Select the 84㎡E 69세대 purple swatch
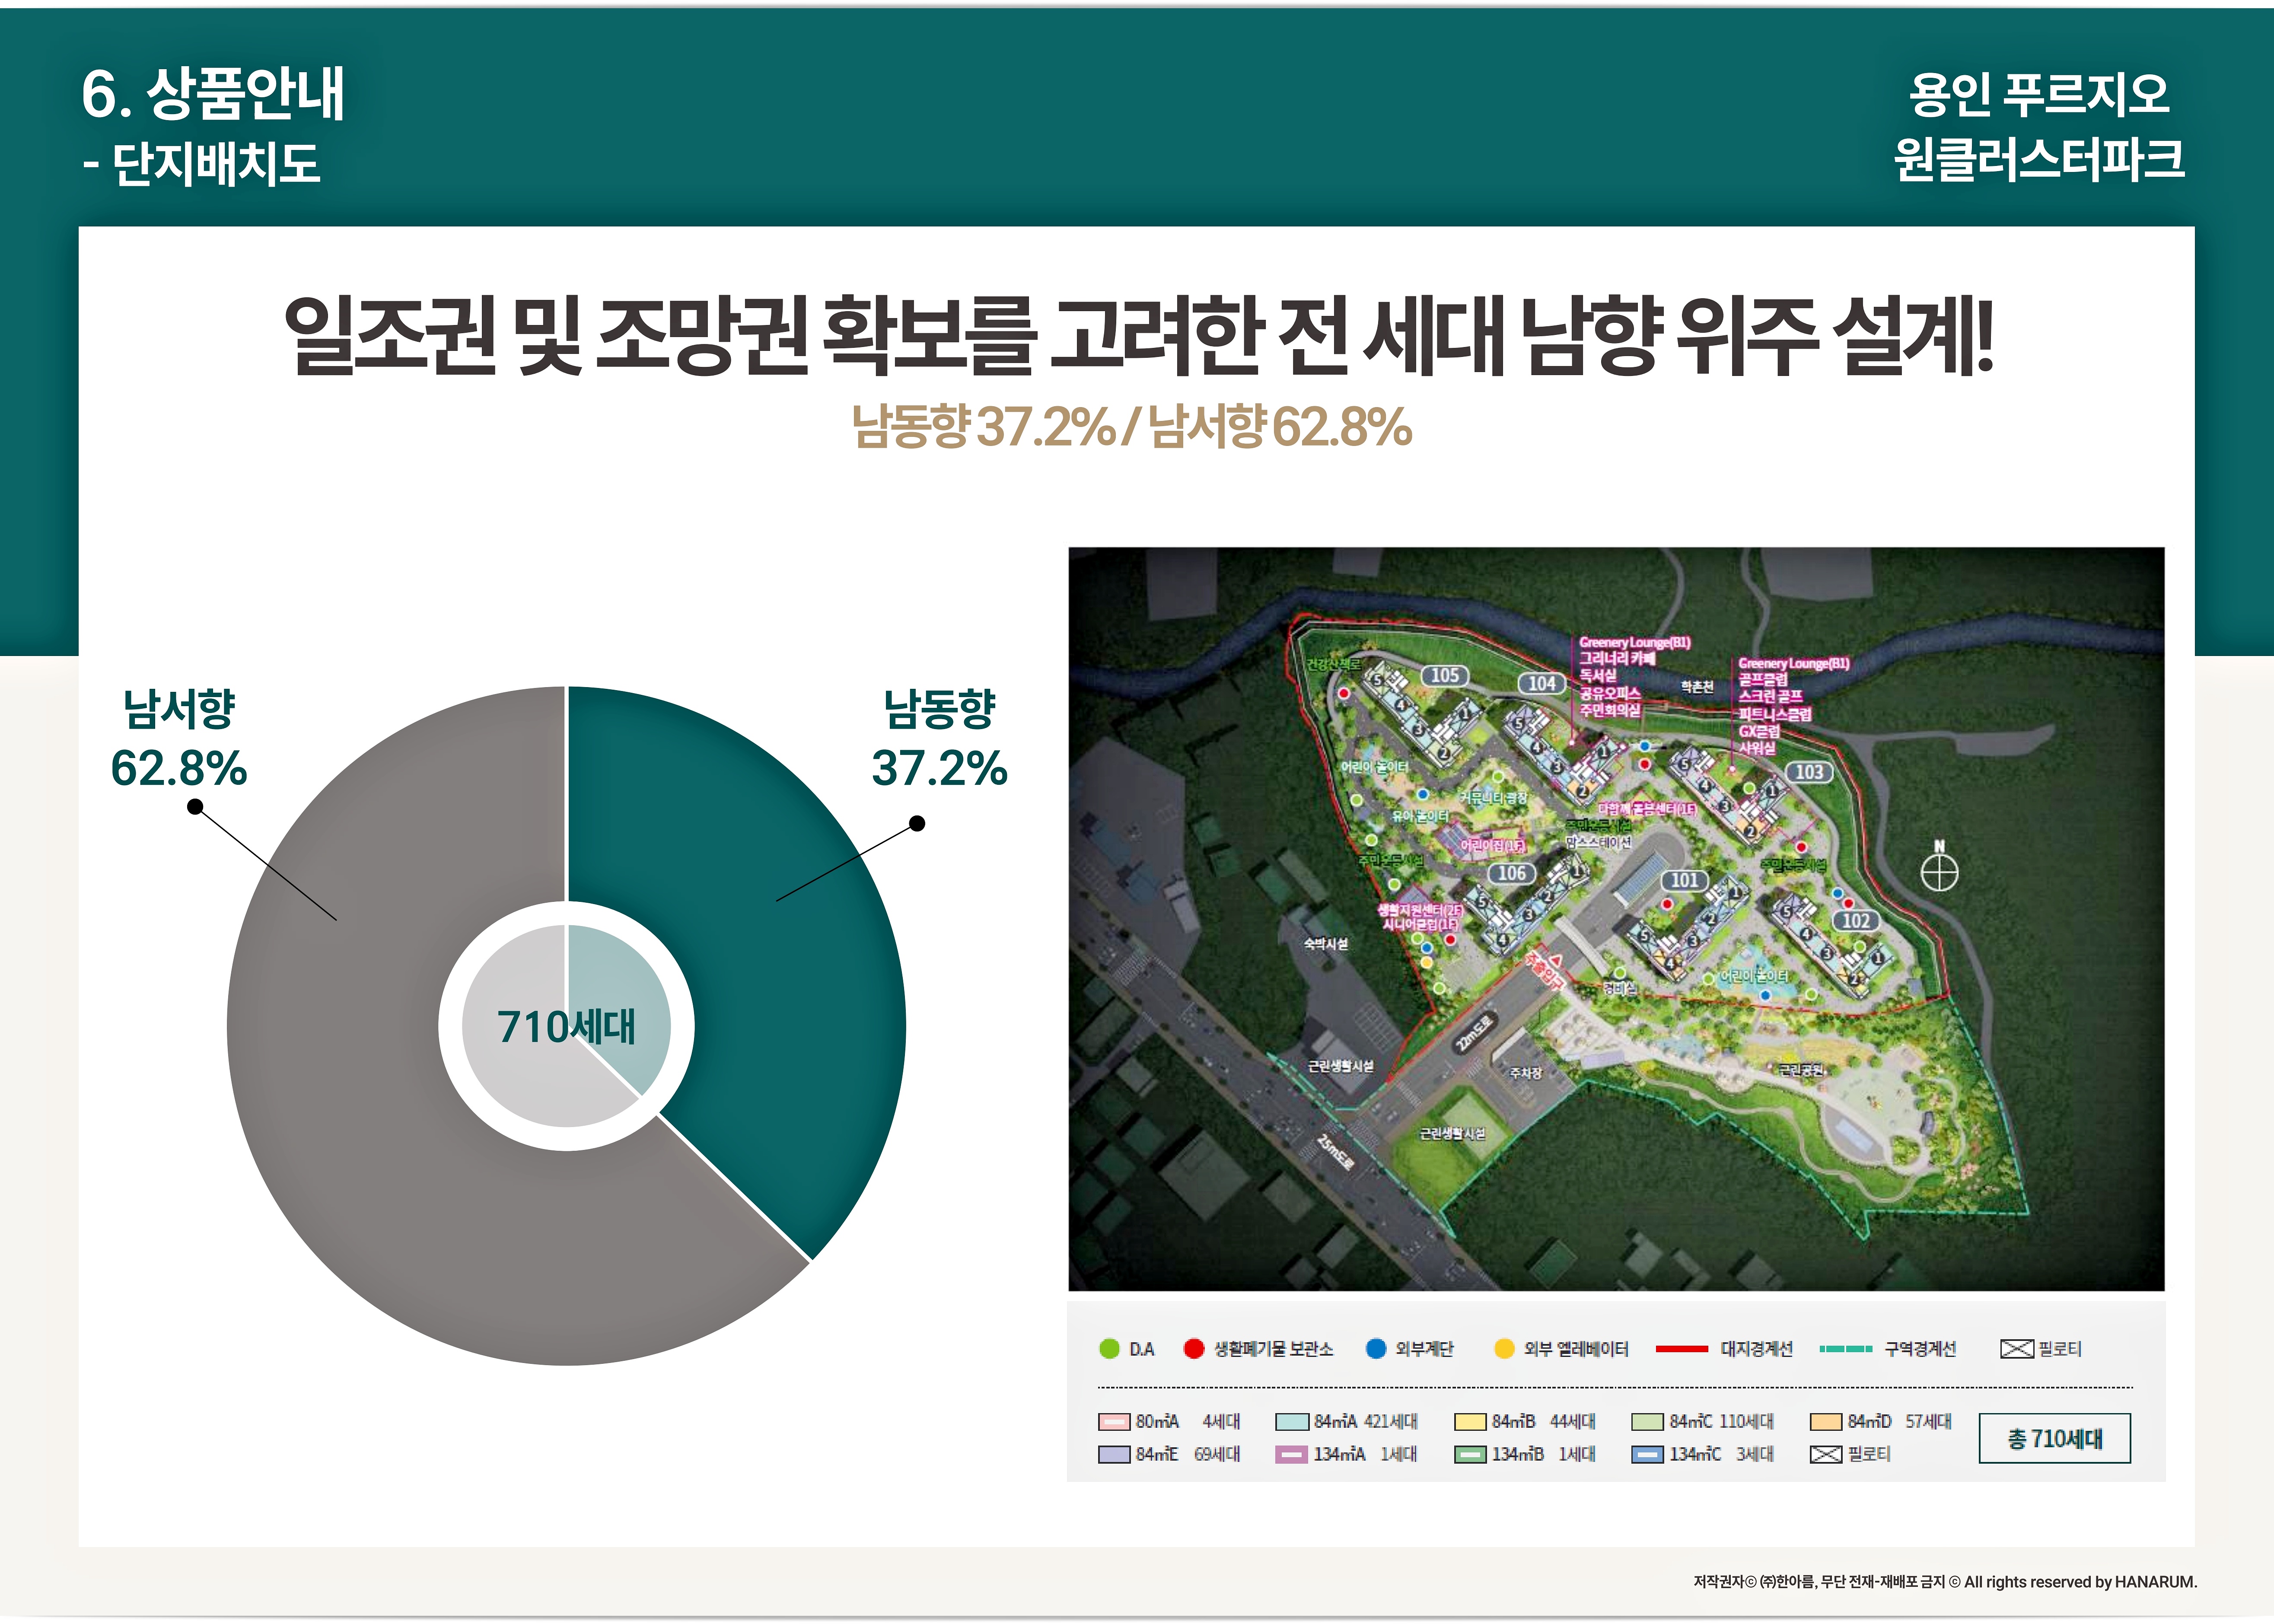2274x1624 pixels. [1114, 1454]
